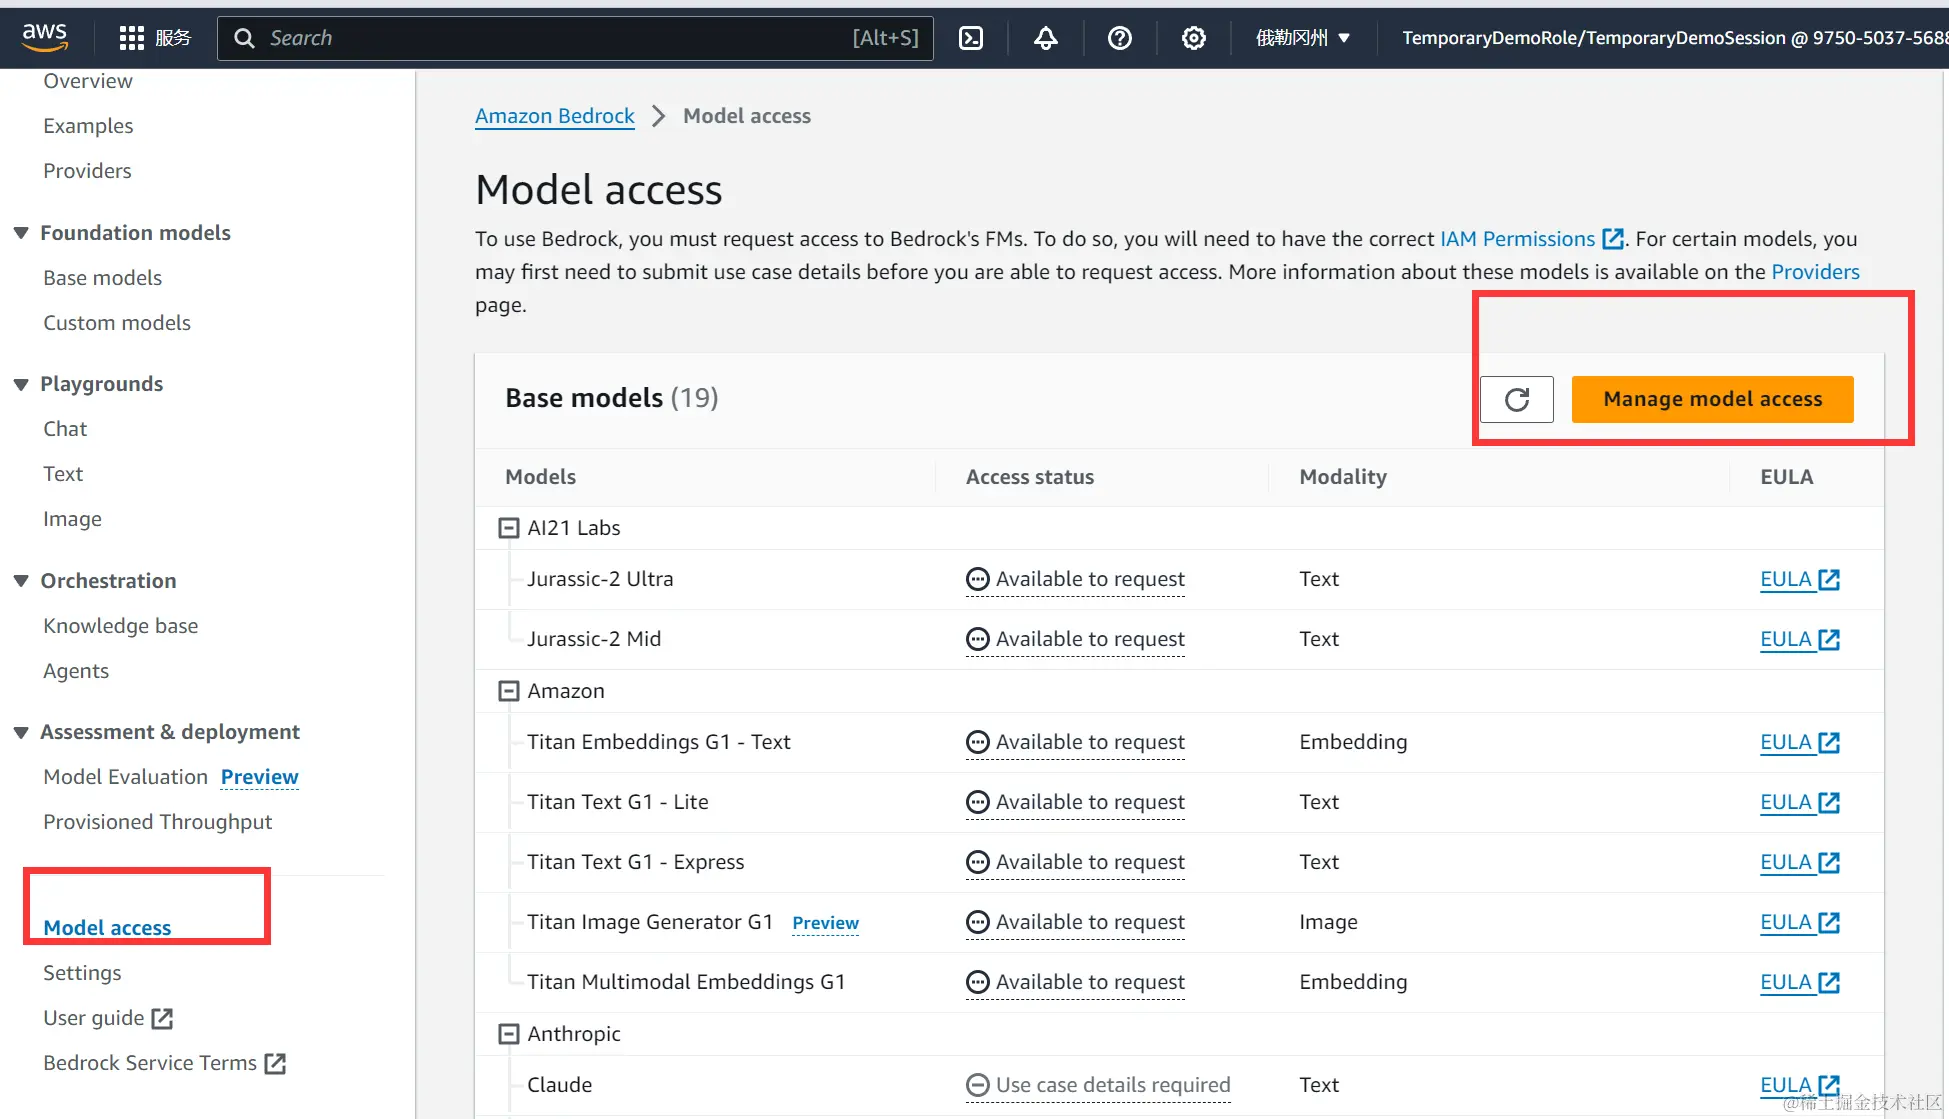Viewport: 1949px width, 1119px height.
Task: Open Agents in the sidebar
Action: 76,671
